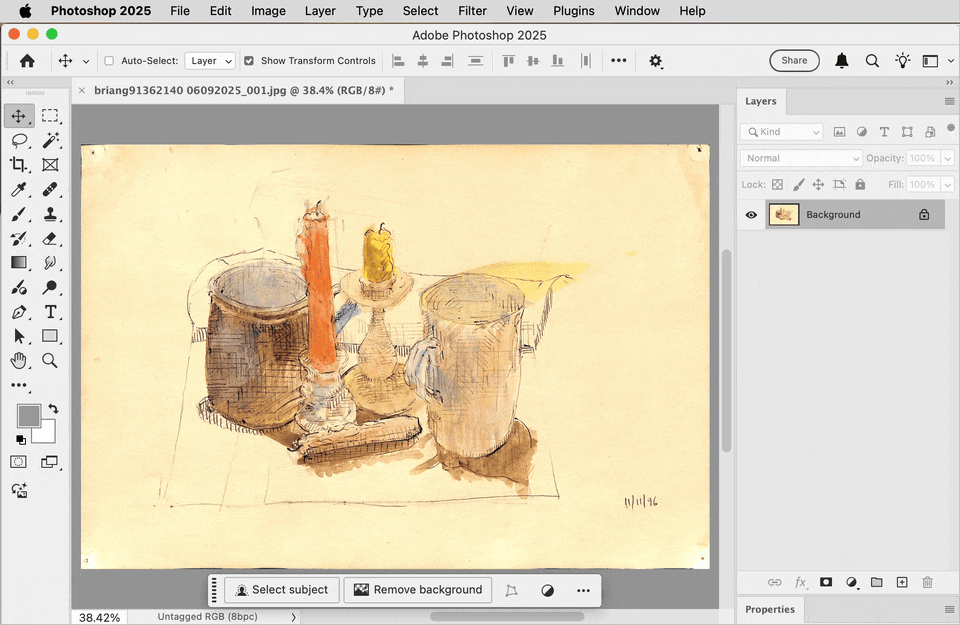Screen dimensions: 960x625
Task: Switch to the Zoom tool
Action: point(51,361)
